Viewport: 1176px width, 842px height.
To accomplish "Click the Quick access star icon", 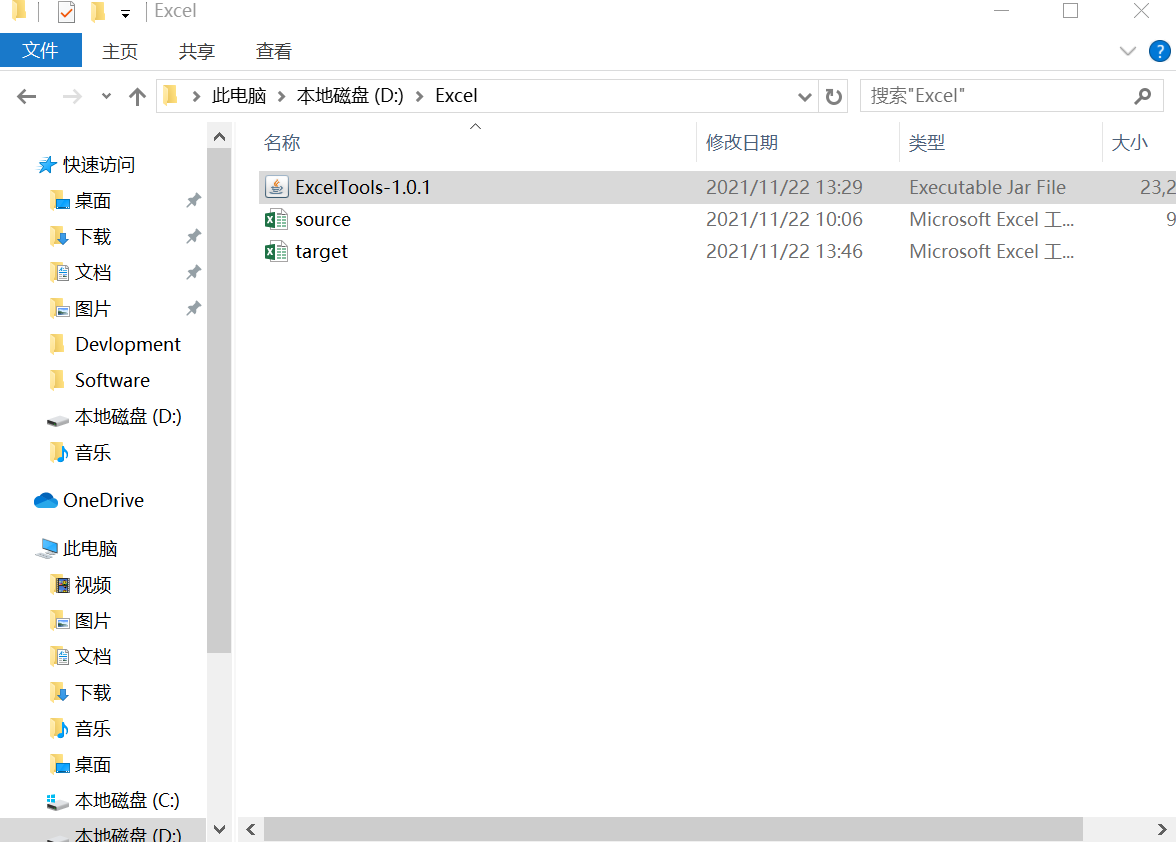I will 47,165.
